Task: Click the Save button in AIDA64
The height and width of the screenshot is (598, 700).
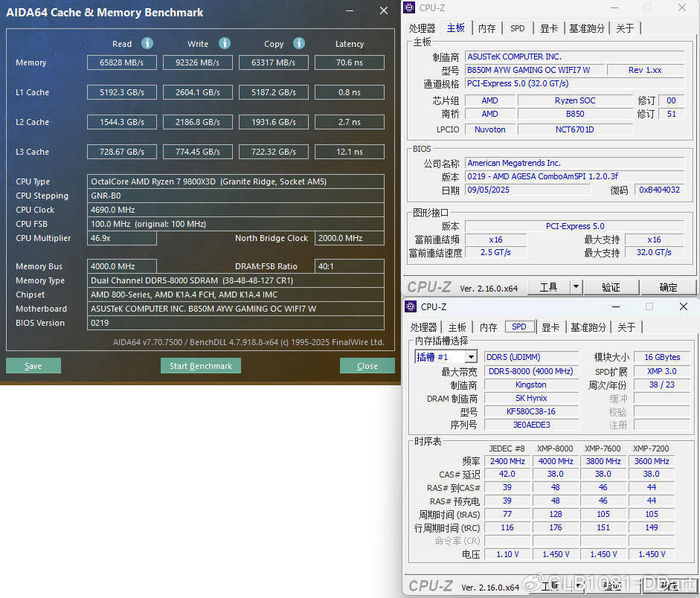Action: click(x=33, y=366)
